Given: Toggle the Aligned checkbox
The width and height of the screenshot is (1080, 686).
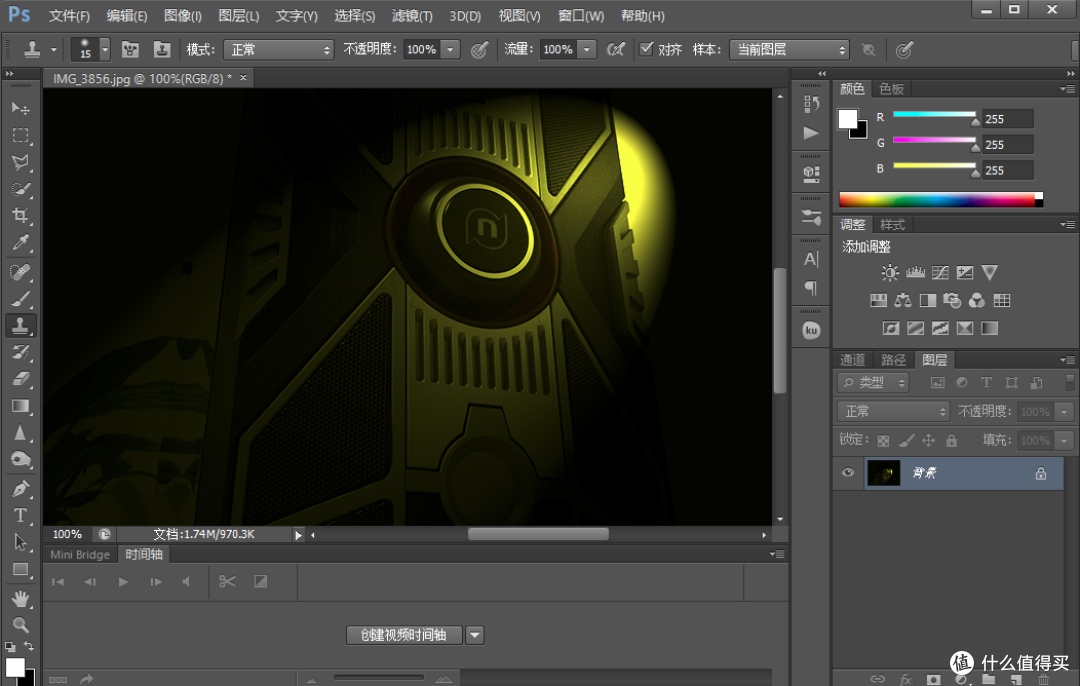Looking at the screenshot, I should point(646,49).
